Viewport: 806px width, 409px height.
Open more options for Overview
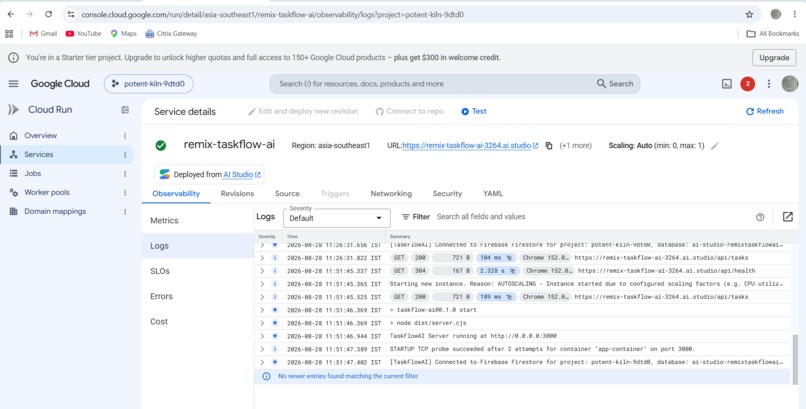point(125,136)
